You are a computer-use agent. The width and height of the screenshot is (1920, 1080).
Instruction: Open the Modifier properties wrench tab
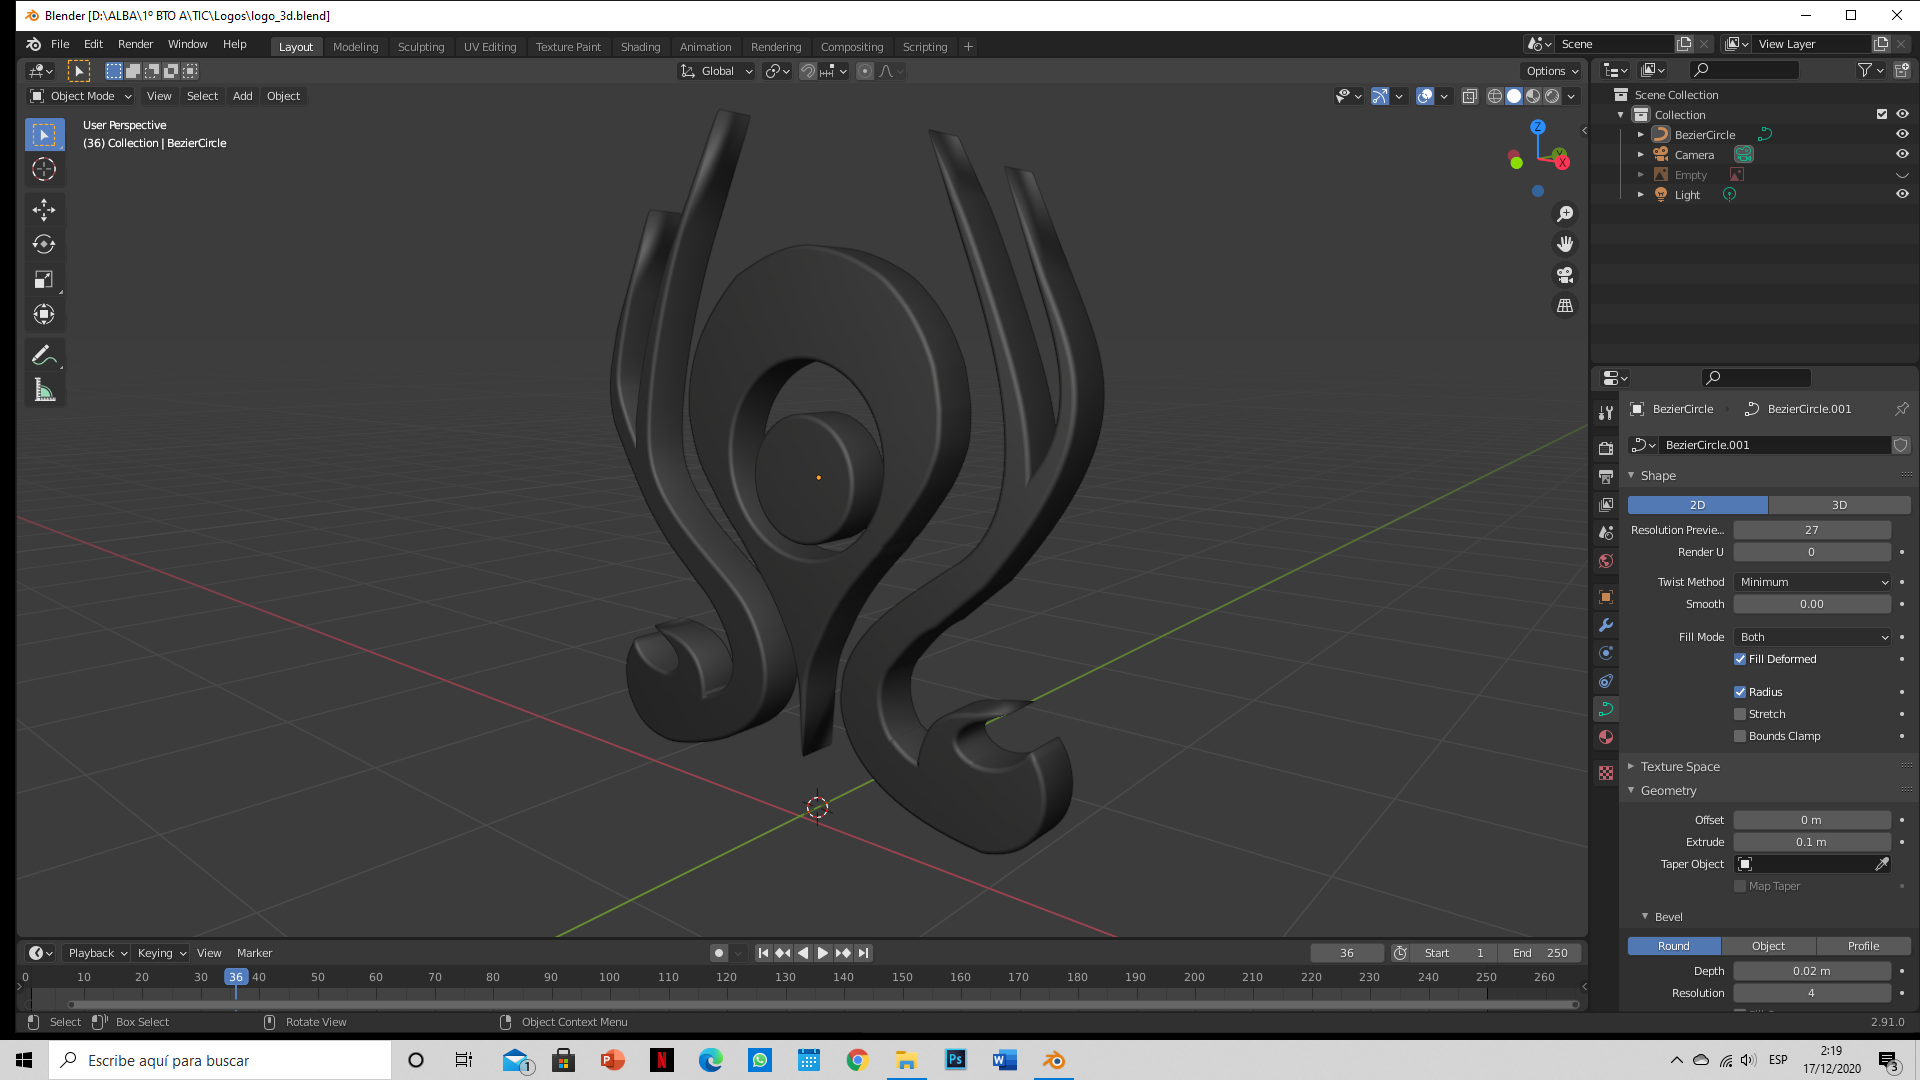[1606, 625]
